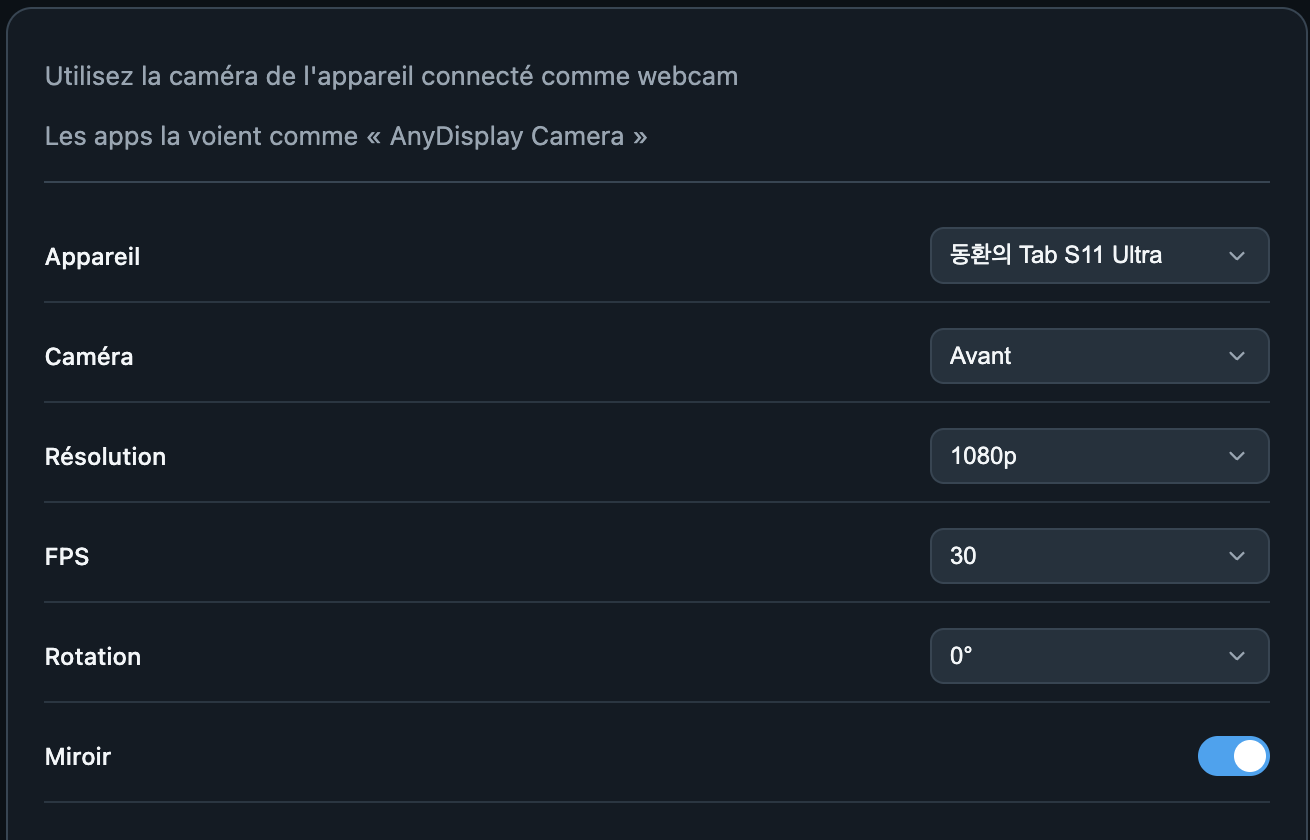1310x840 pixels.
Task: Open the Appareil device dropdown
Action: pos(1100,256)
